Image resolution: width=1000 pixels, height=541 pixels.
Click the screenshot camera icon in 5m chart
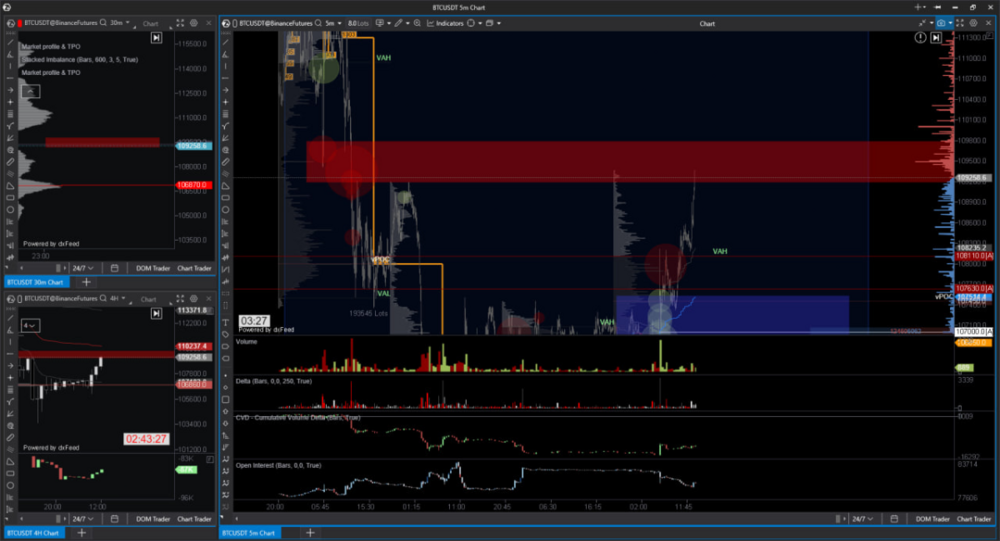(x=941, y=23)
